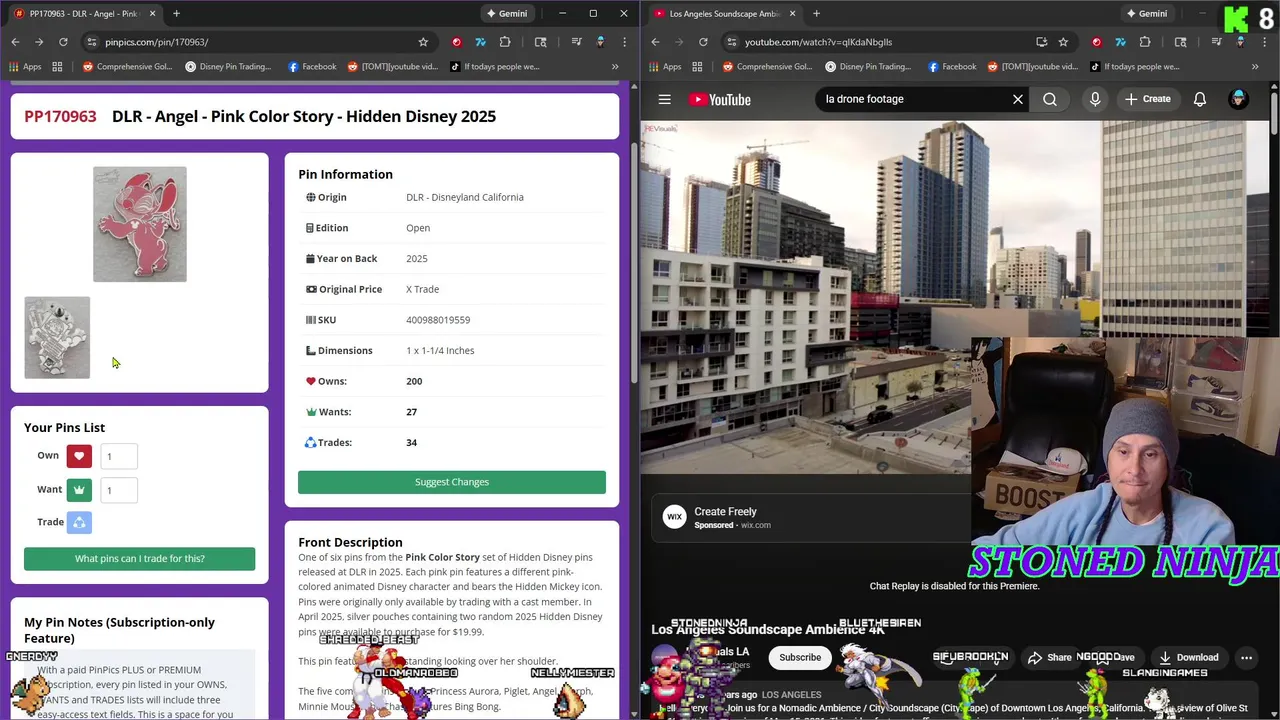Show more bookmarks chevron in YouTube window
This screenshot has width=1280, height=720.
click(1255, 67)
